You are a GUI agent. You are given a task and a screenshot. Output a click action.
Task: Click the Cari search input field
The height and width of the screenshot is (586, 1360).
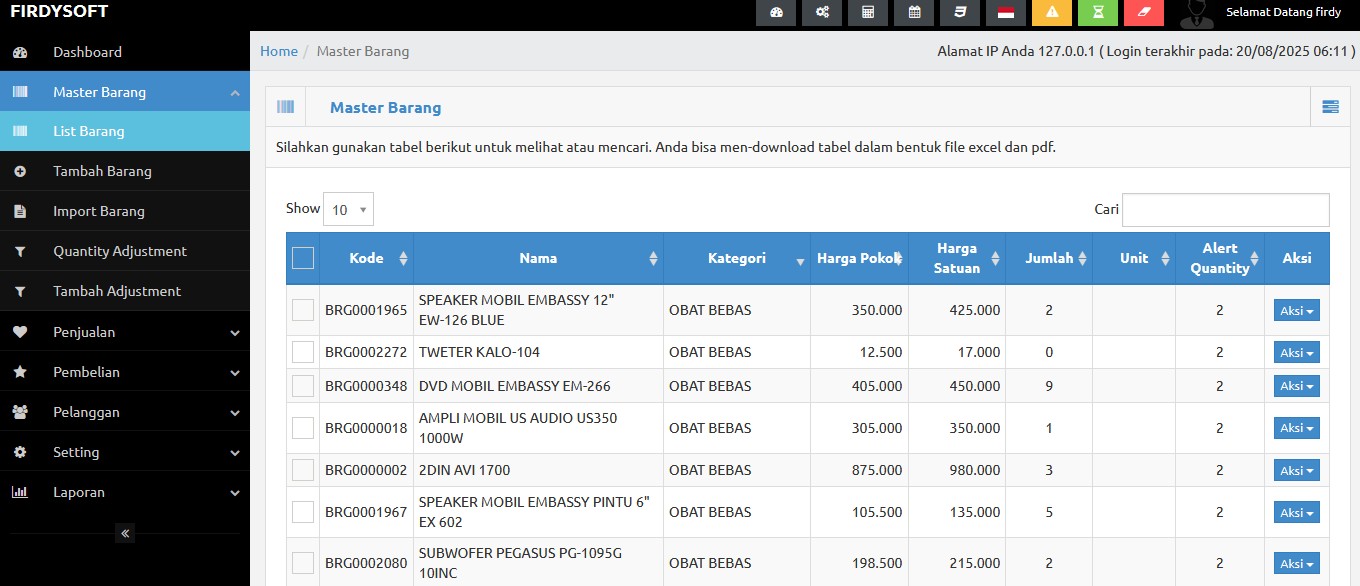tap(1225, 210)
